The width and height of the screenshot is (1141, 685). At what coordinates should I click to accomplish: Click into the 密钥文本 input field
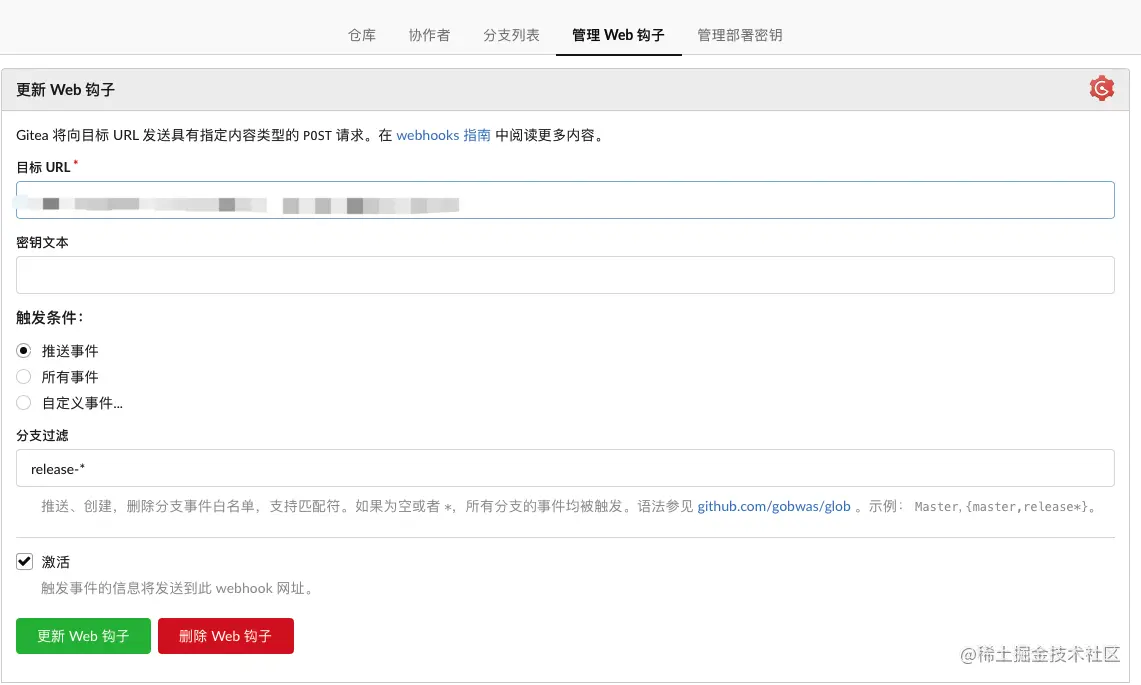[565, 275]
